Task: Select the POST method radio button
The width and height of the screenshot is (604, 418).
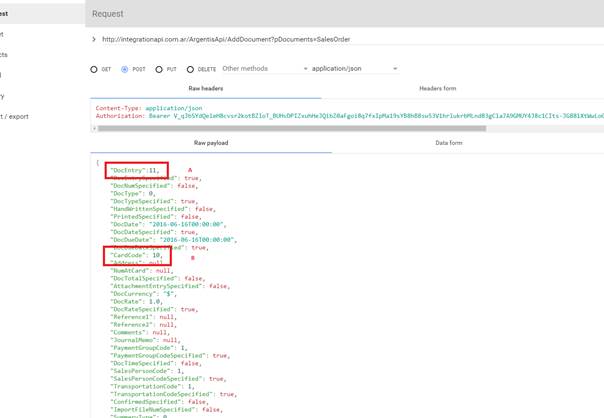Action: point(125,70)
